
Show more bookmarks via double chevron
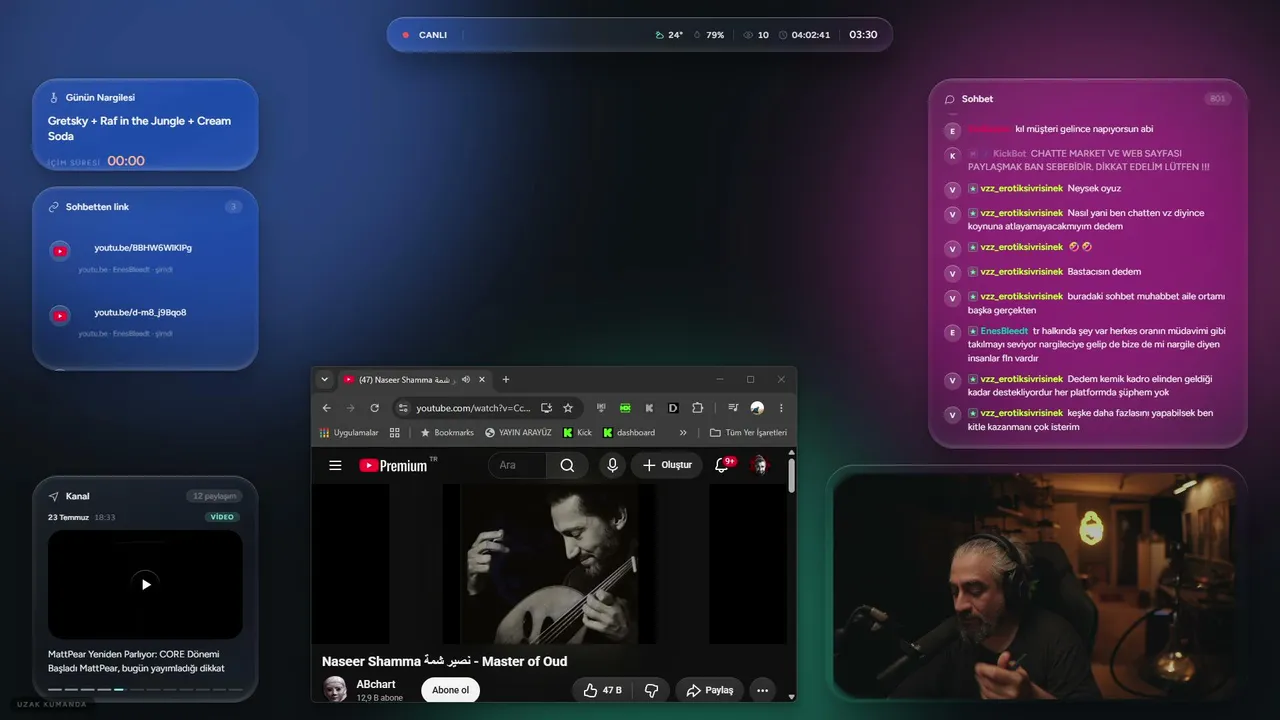pyautogui.click(x=683, y=433)
